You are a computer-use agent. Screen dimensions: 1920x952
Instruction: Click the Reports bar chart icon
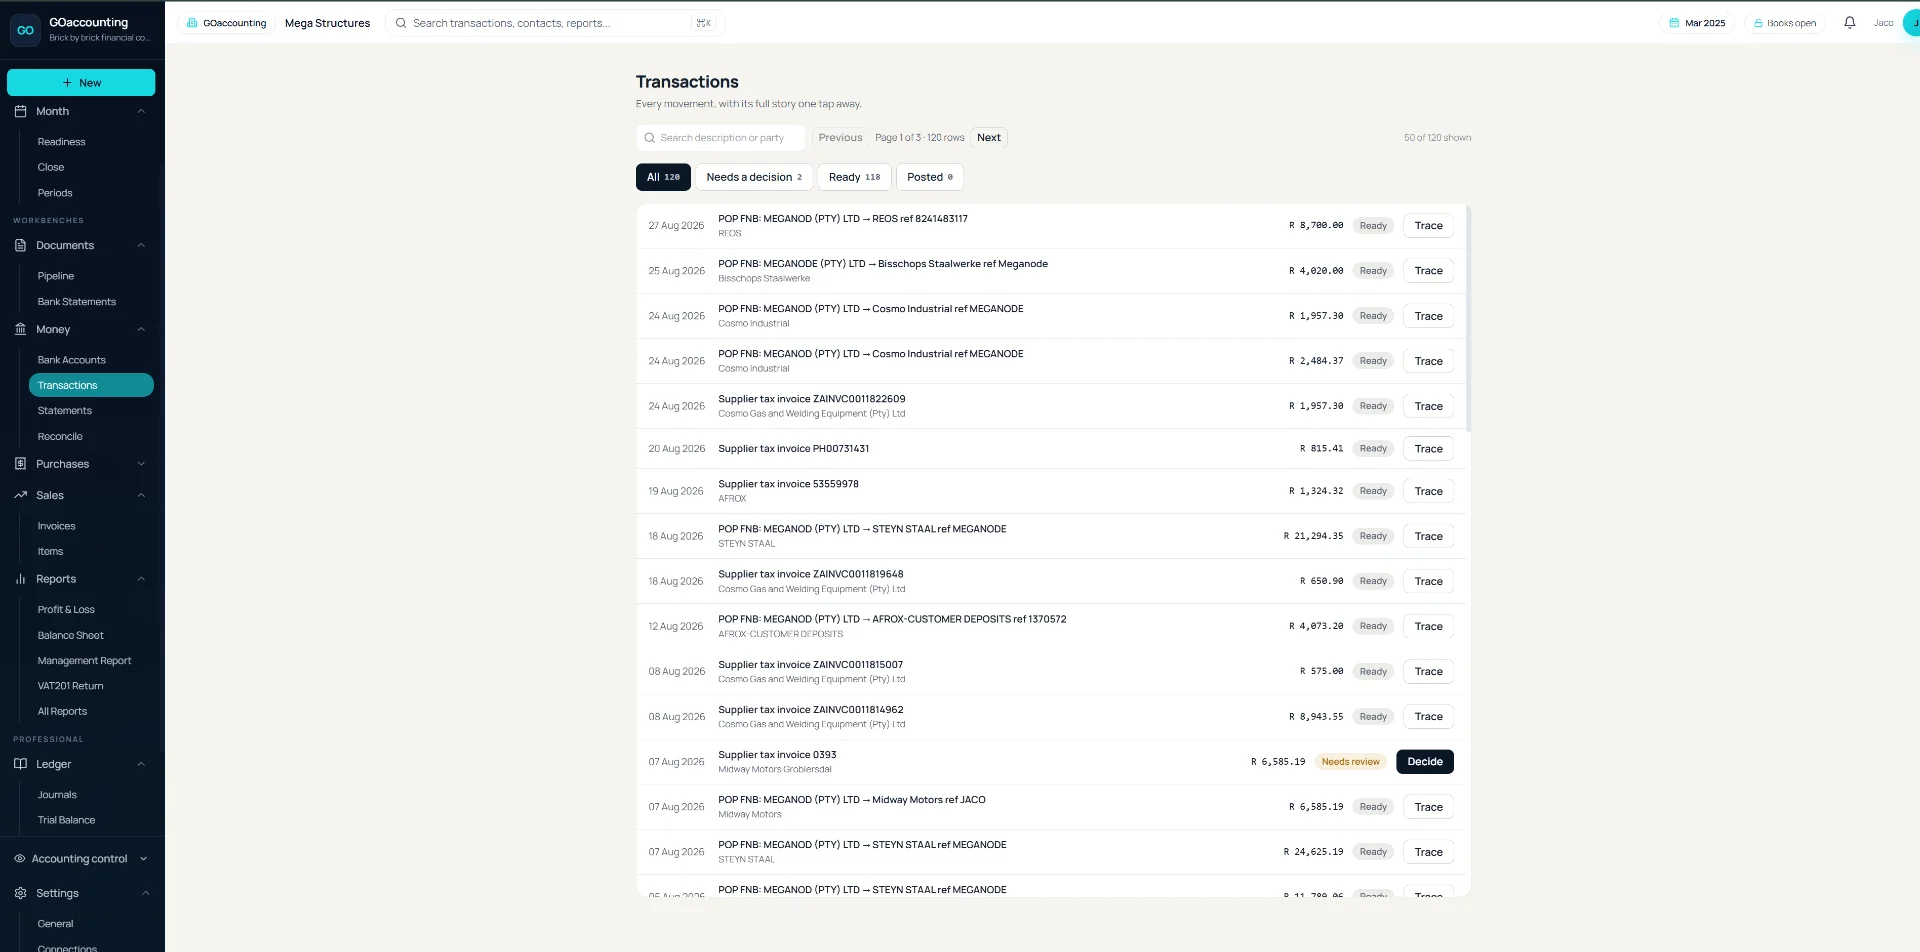(x=20, y=579)
